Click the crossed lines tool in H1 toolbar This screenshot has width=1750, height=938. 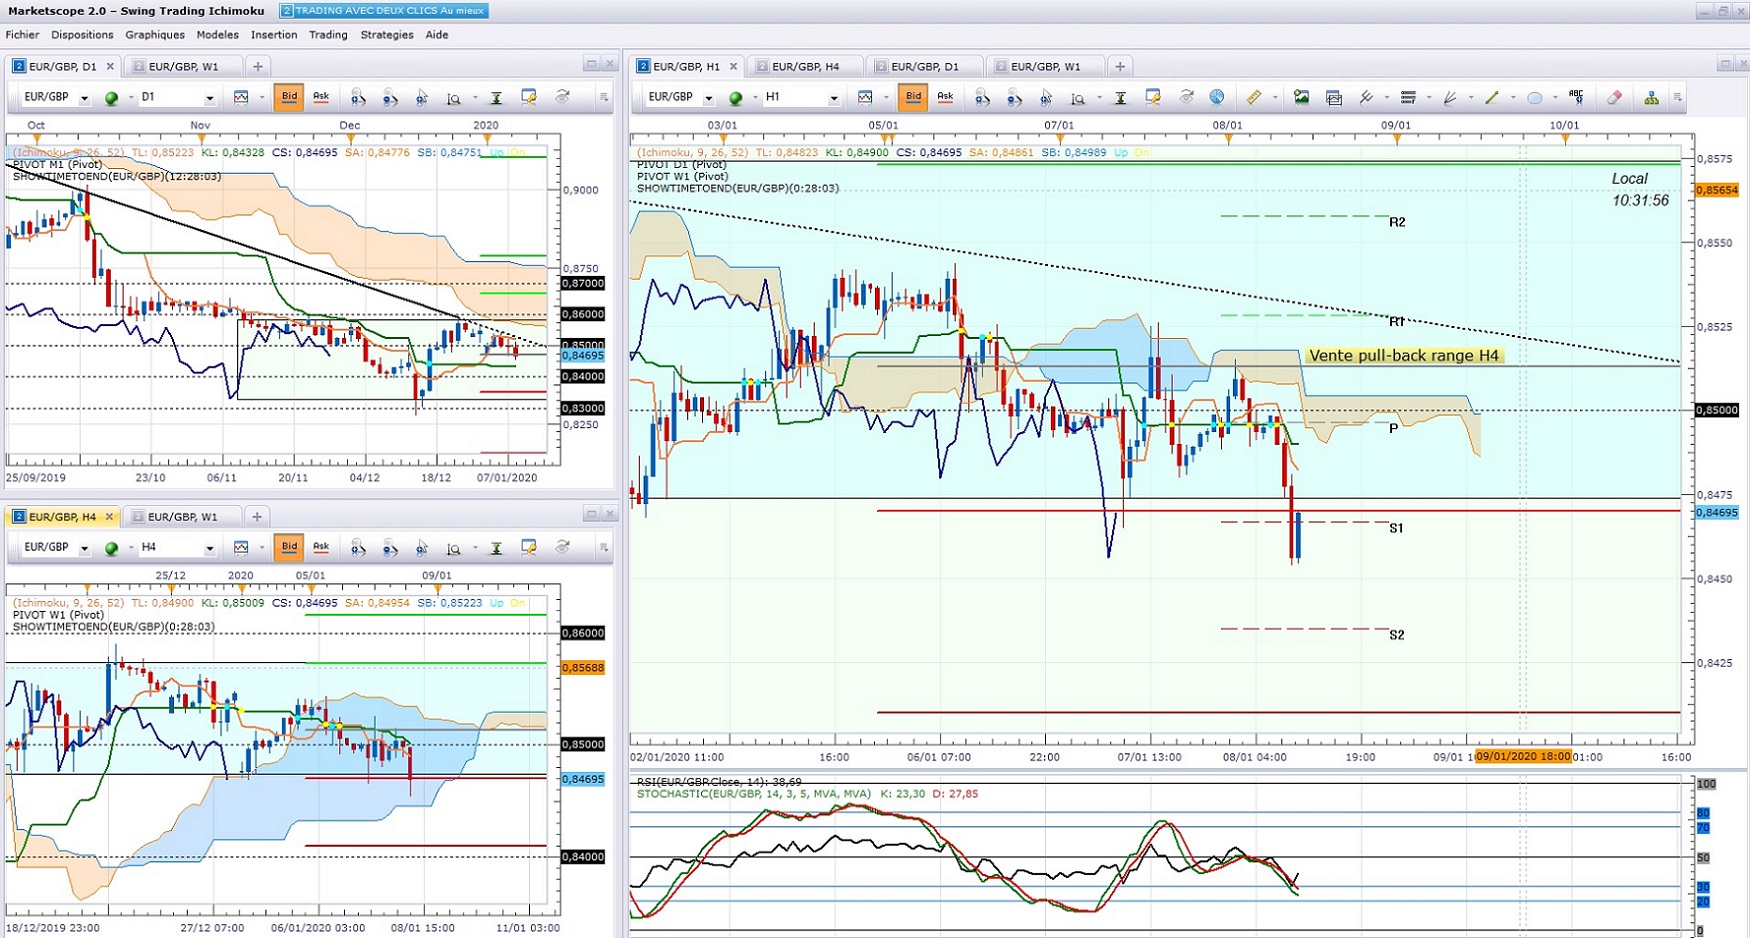[x=1366, y=97]
